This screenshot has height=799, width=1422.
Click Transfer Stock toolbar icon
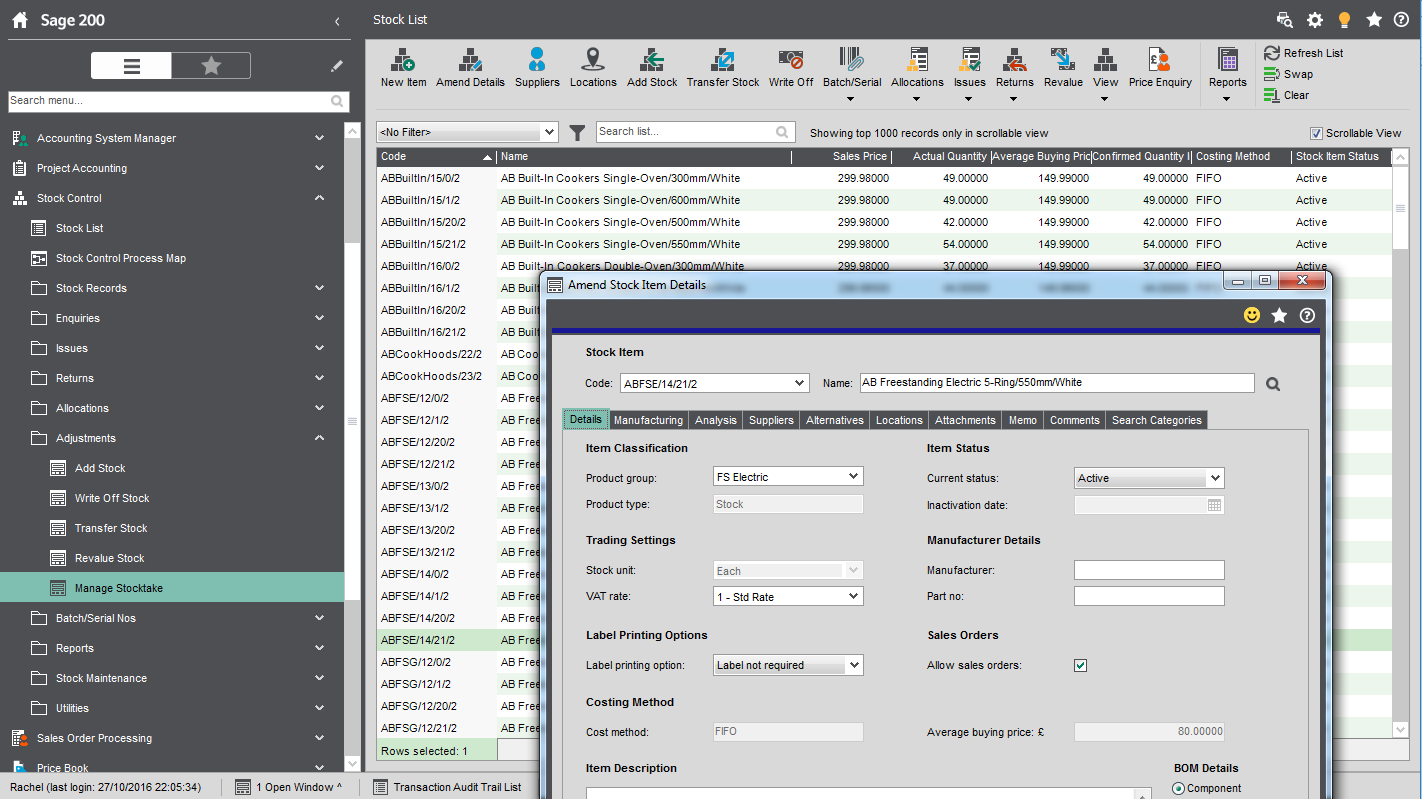723,68
